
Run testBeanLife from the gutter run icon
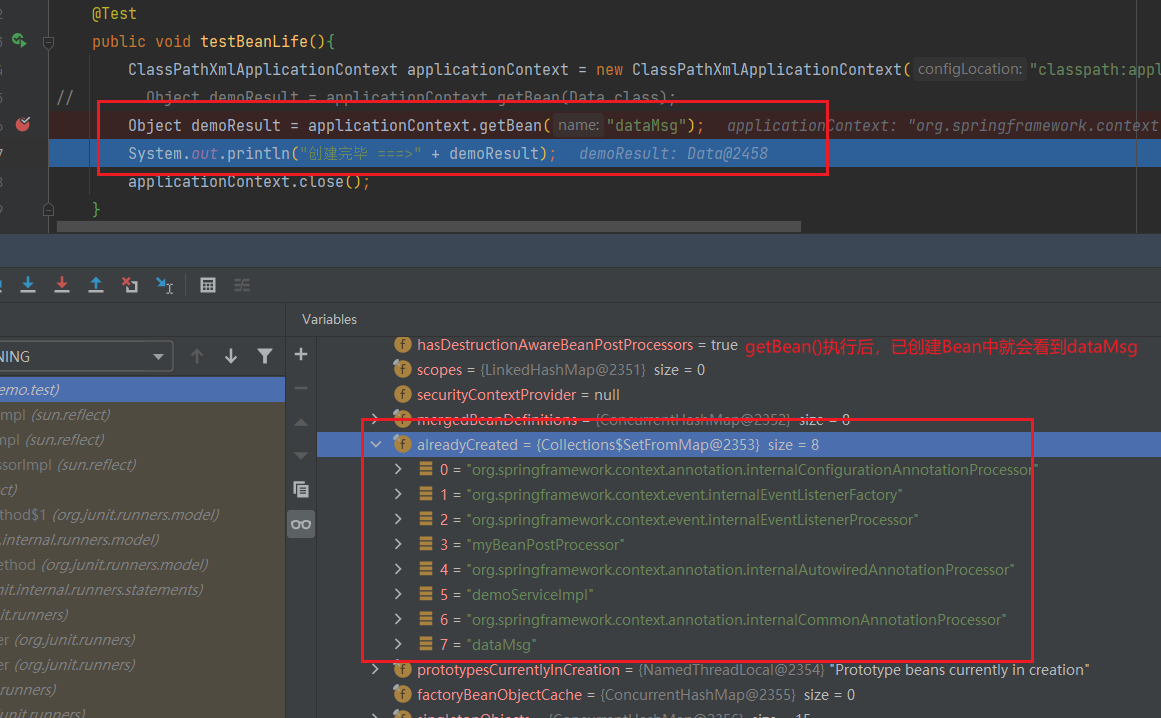[19, 41]
